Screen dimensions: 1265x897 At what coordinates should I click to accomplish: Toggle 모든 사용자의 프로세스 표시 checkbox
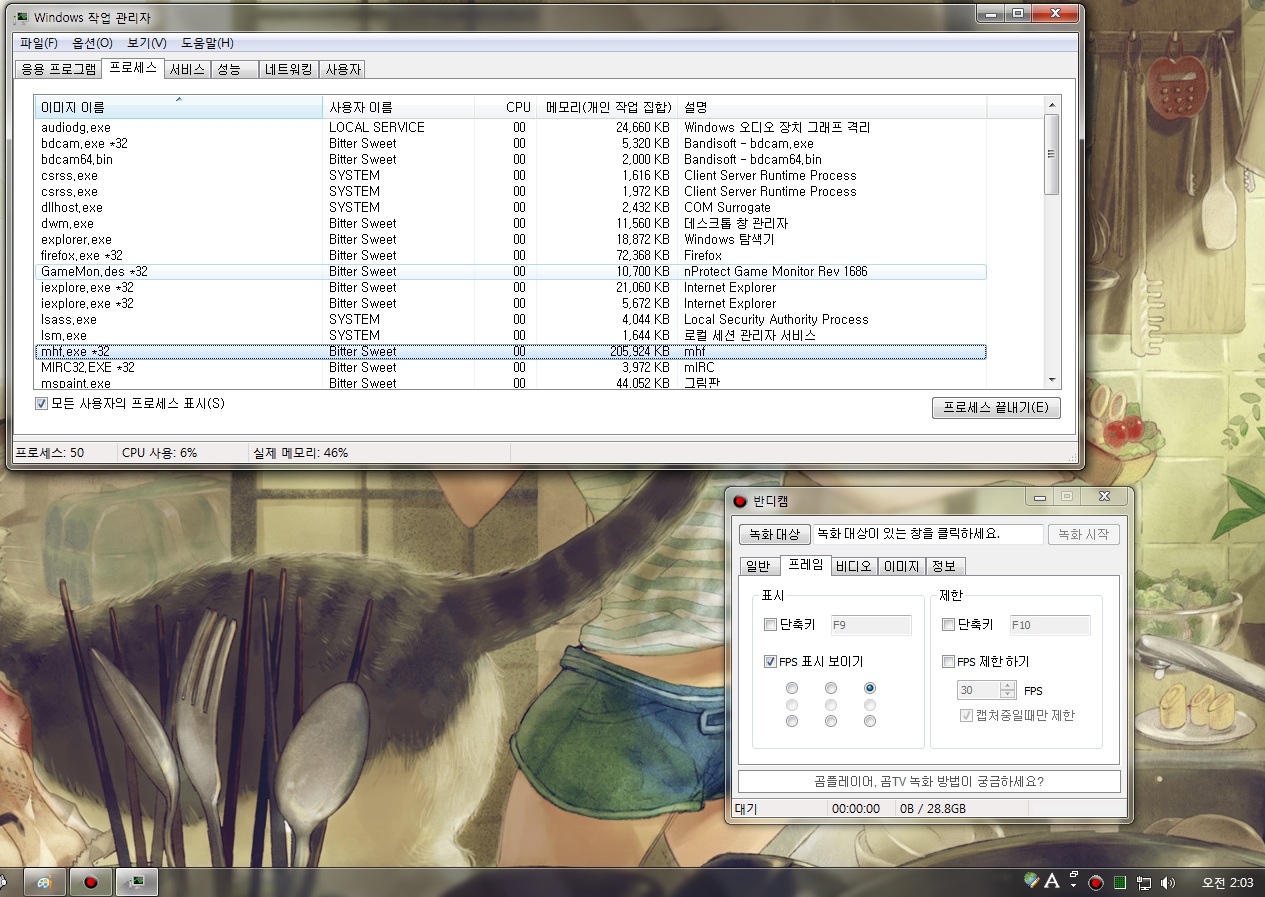point(41,403)
